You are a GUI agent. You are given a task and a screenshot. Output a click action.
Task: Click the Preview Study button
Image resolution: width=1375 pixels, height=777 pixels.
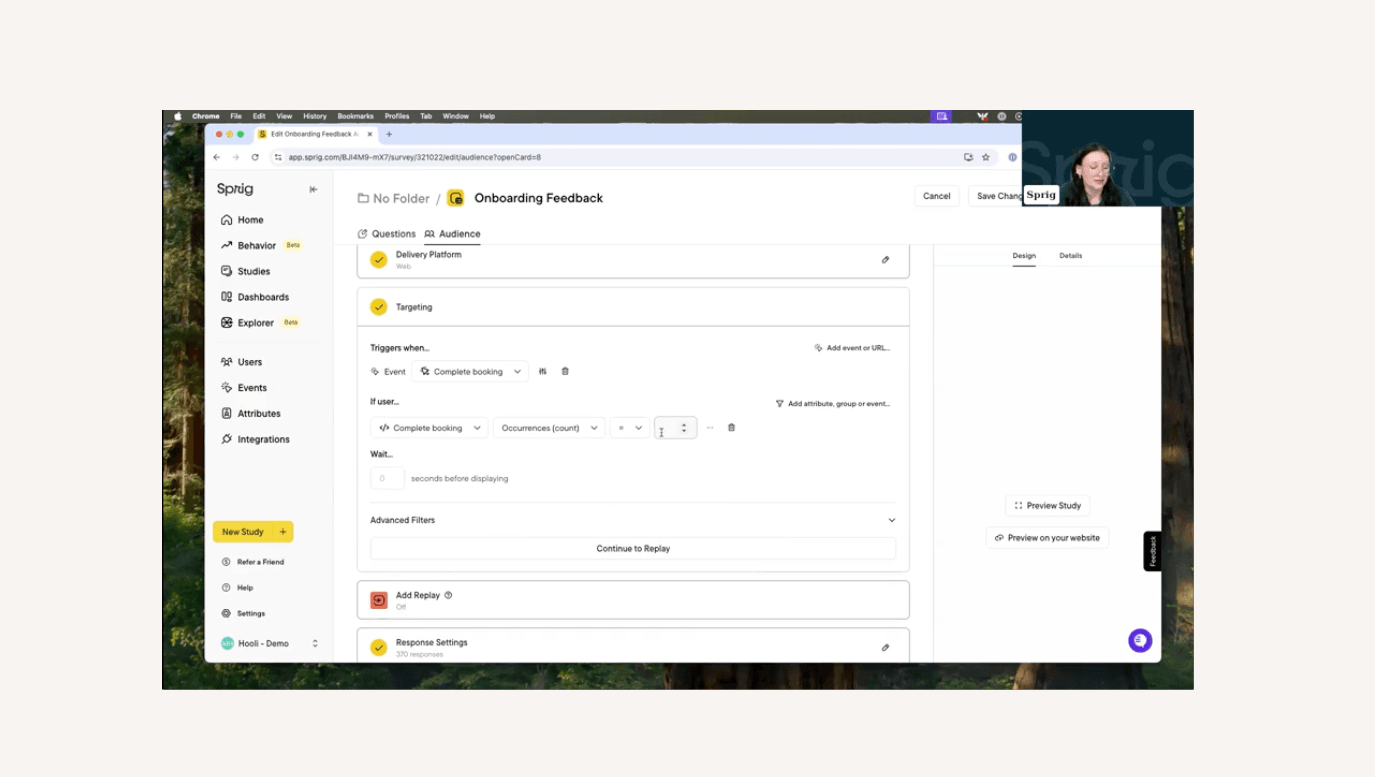click(1047, 506)
